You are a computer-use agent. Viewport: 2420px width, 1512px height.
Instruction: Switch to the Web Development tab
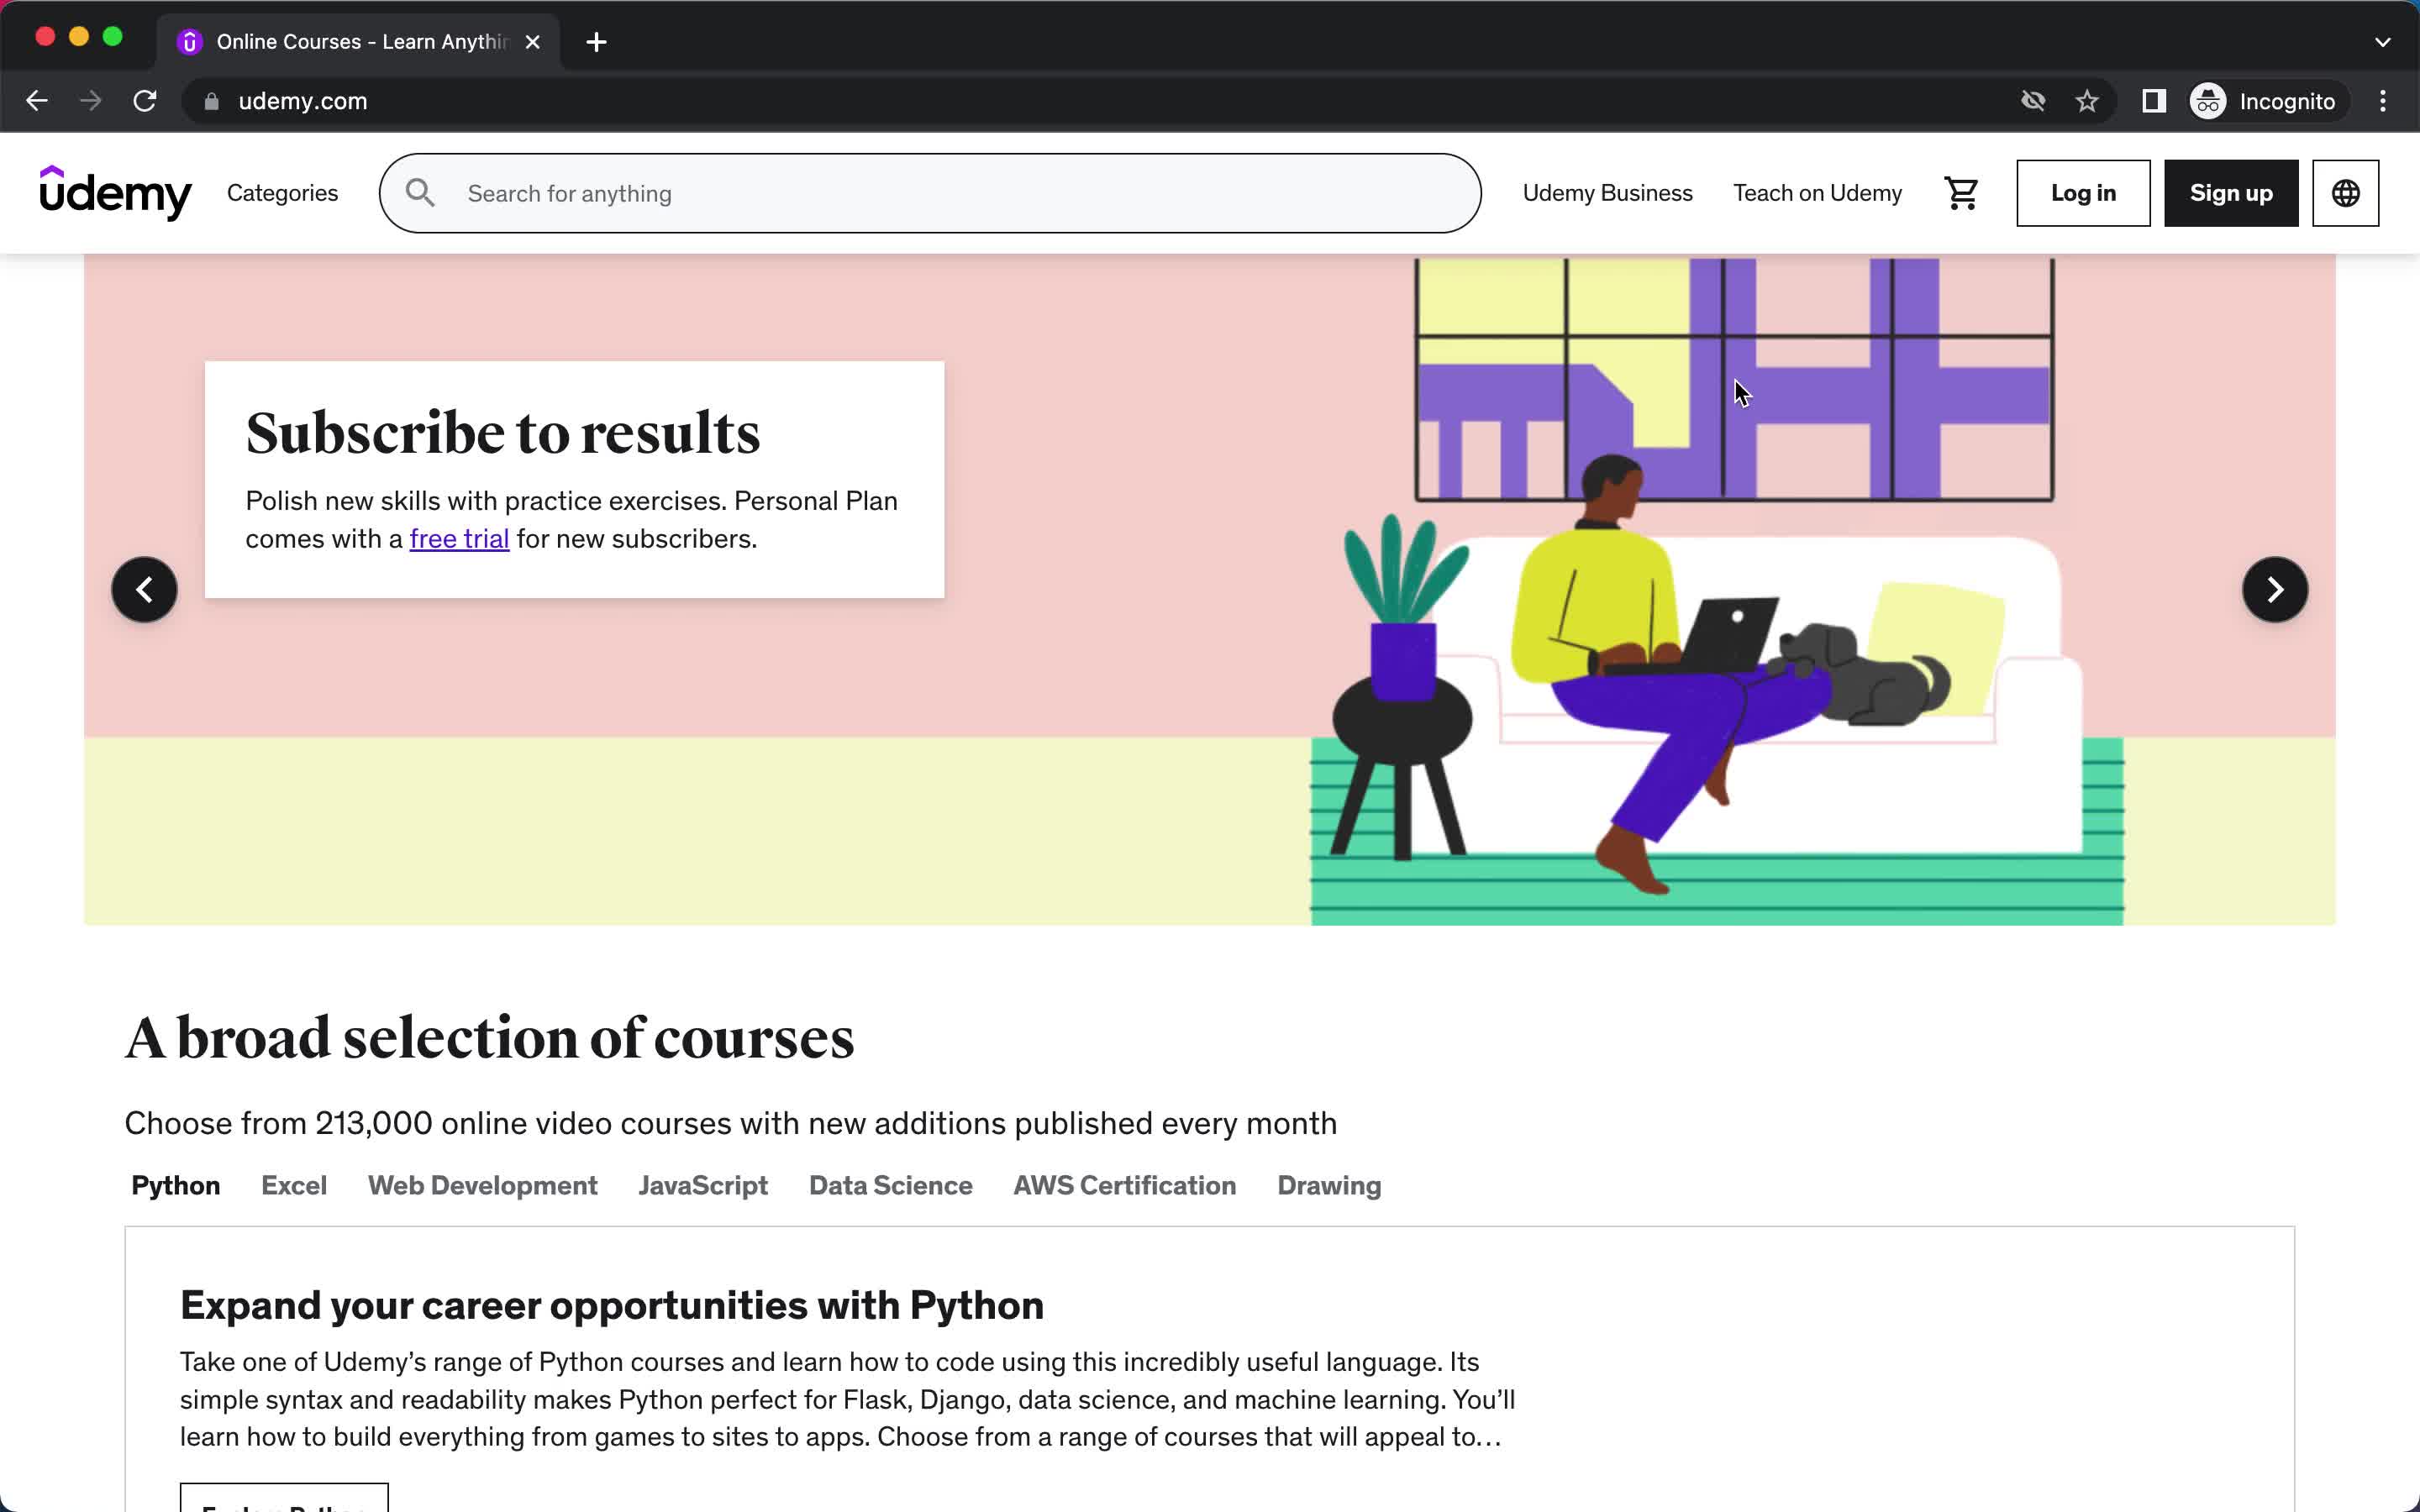483,1185
